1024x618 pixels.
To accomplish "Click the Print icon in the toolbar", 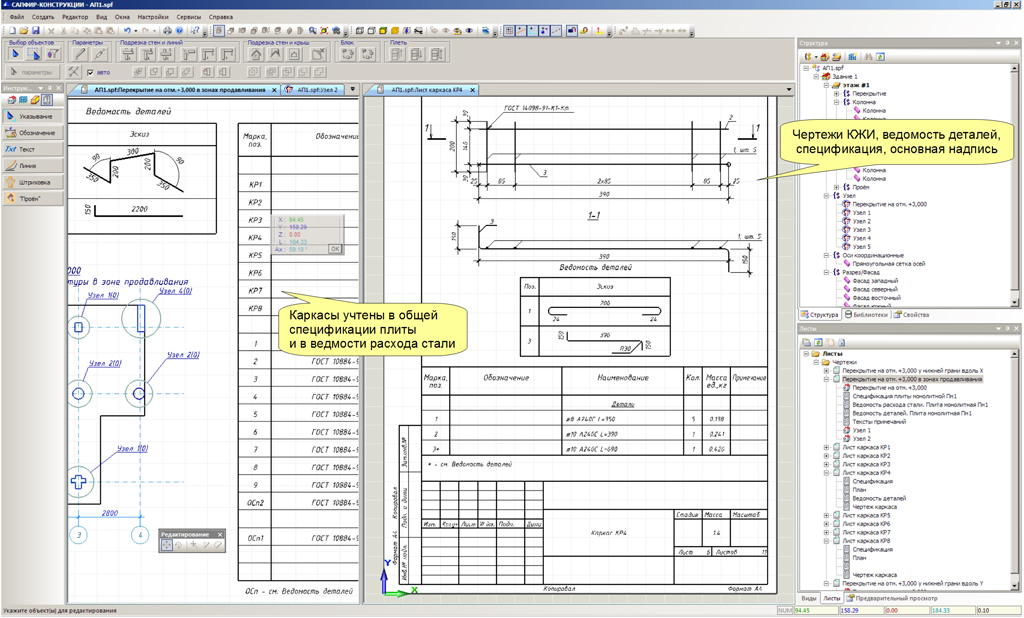I will coord(165,31).
